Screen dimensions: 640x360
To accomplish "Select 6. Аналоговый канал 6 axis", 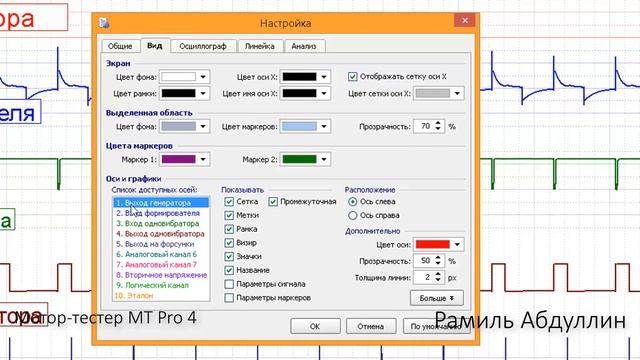I will point(161,254).
